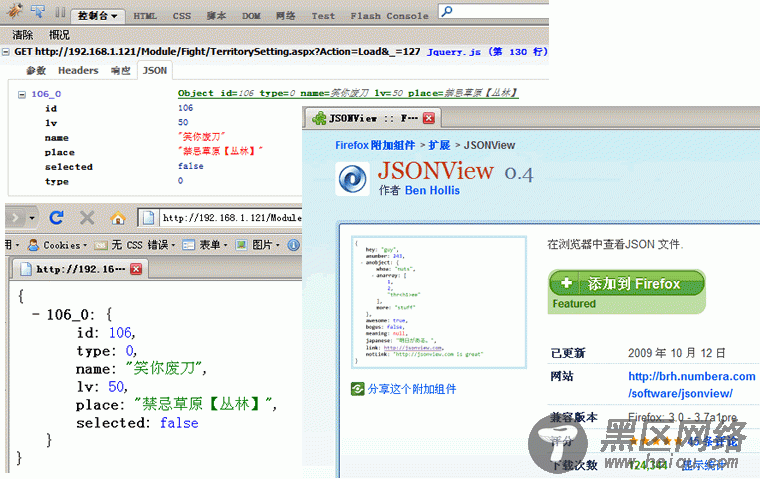Viewport: 760px width, 479px height.
Task: Open the forward history dropdown arrow
Action: pyautogui.click(x=32, y=218)
